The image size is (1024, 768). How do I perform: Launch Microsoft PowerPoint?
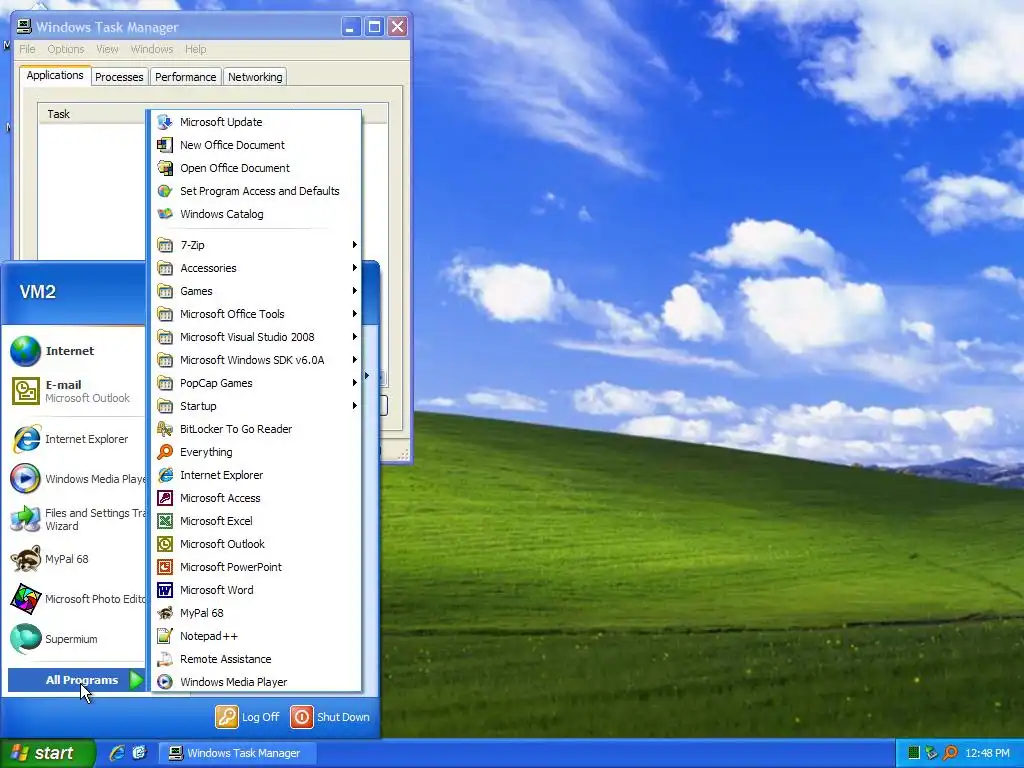point(256,567)
